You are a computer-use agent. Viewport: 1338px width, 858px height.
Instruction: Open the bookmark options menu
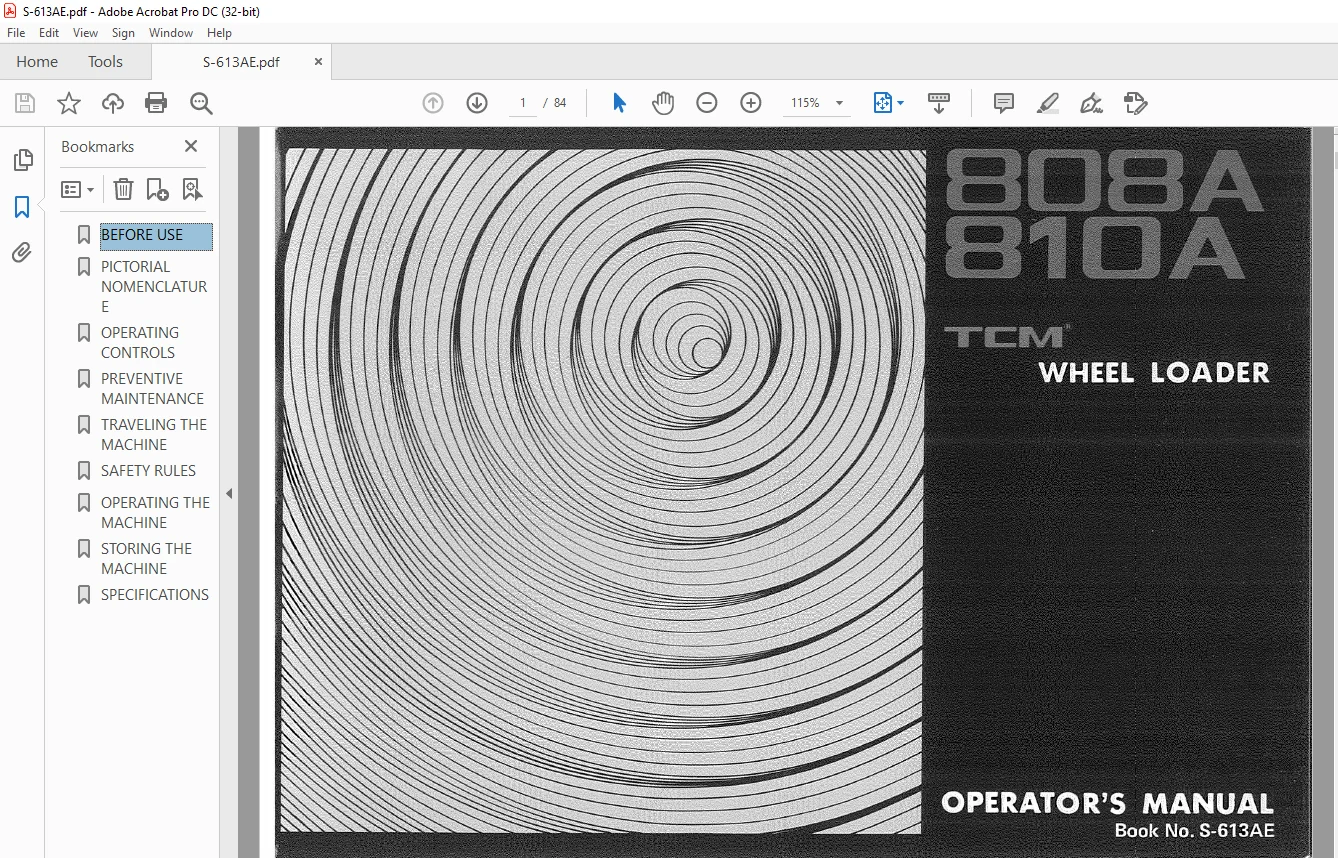tap(77, 189)
